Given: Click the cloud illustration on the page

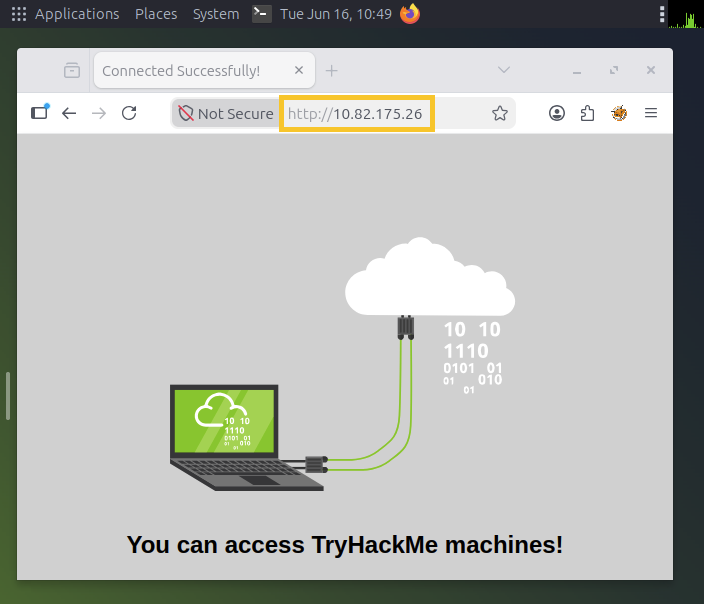Looking at the screenshot, I should point(430,277).
